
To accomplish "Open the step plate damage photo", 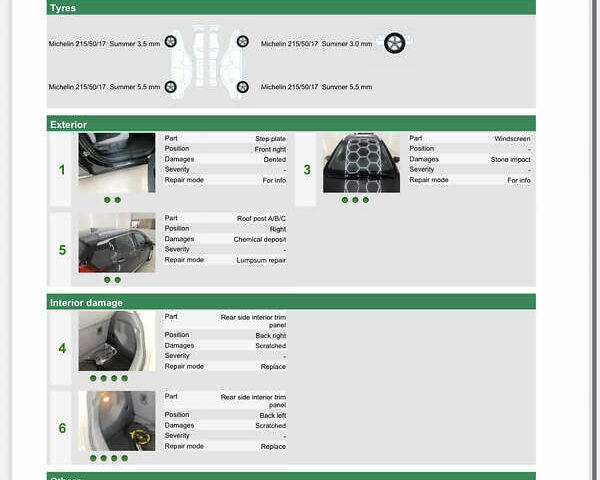I will coord(117,163).
